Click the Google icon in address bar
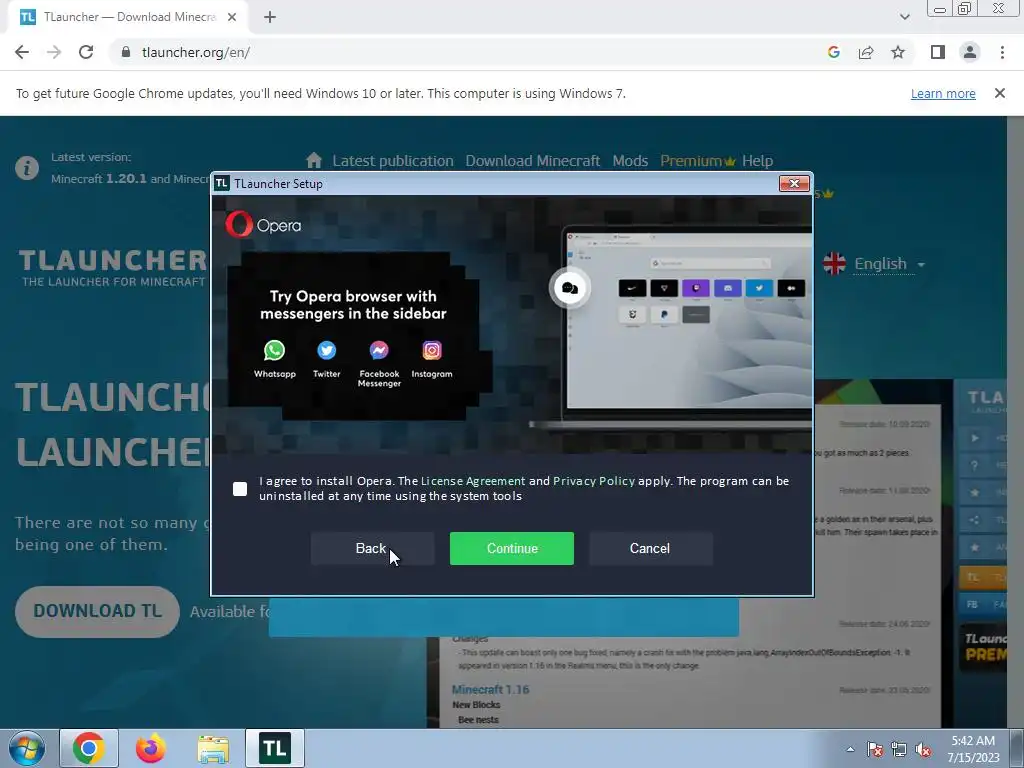Screen dimensions: 1024x768 [833, 52]
